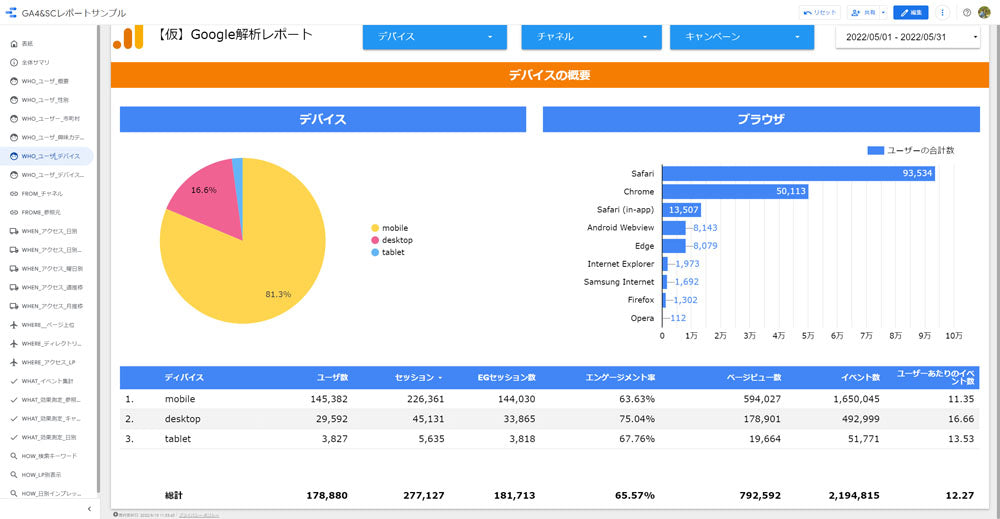Expand the チャネル filter dropdown
The image size is (1000, 519).
[x=591, y=37]
